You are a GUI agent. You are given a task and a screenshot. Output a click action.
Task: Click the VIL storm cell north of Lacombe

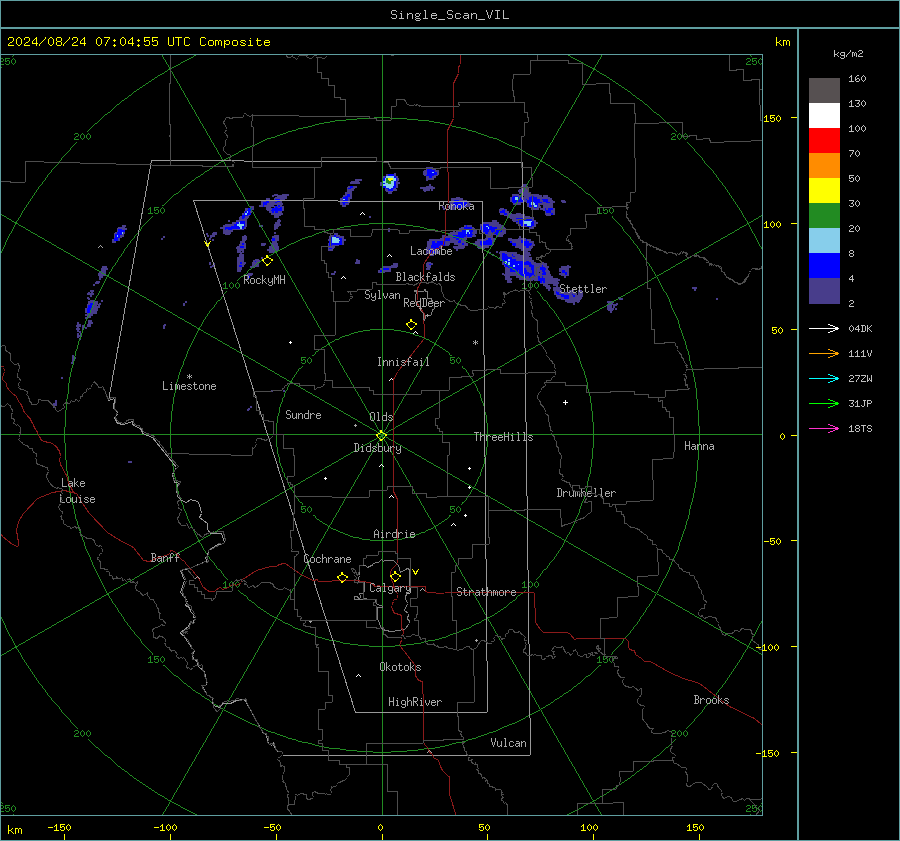[x=390, y=183]
